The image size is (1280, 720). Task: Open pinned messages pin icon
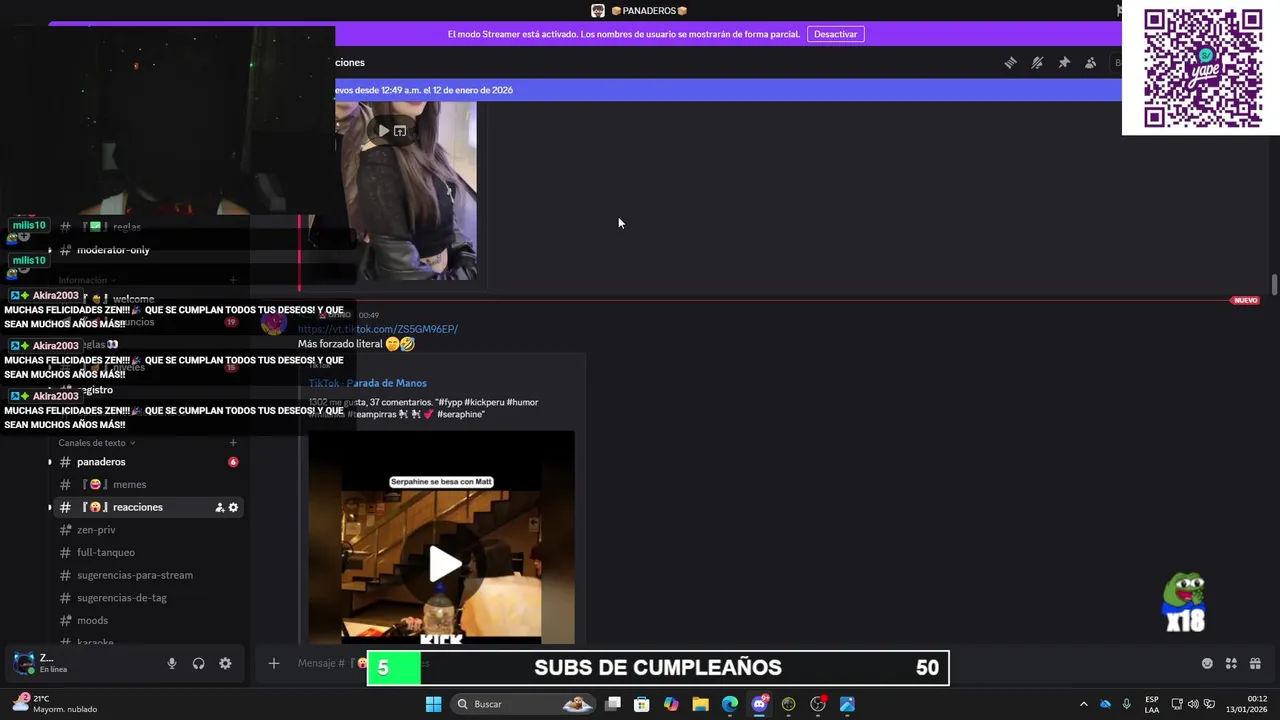point(1064,62)
